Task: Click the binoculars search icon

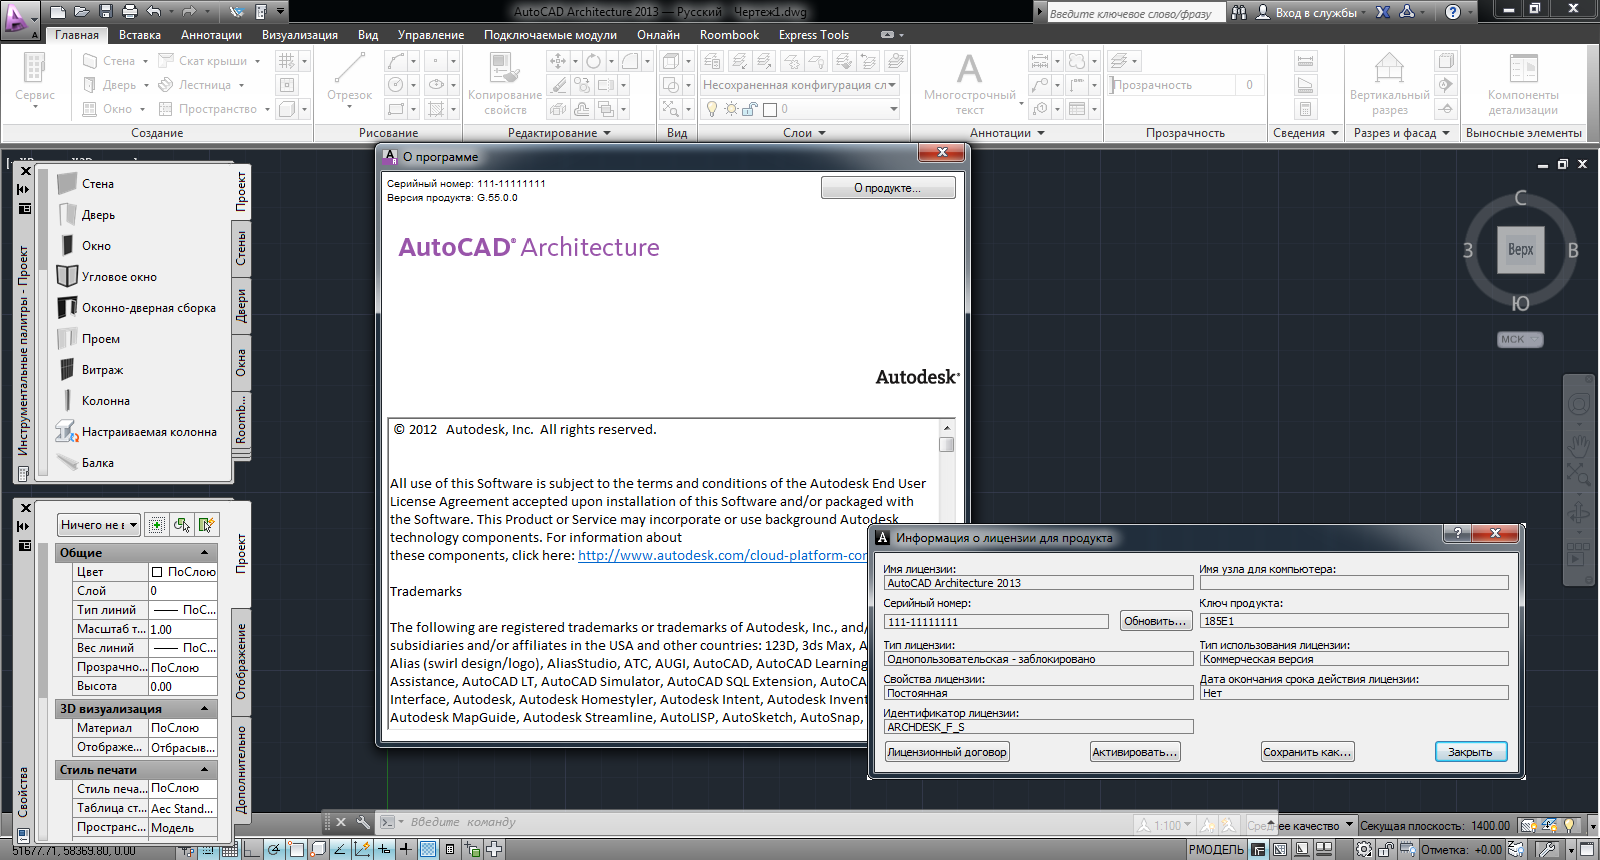Action: [1239, 12]
